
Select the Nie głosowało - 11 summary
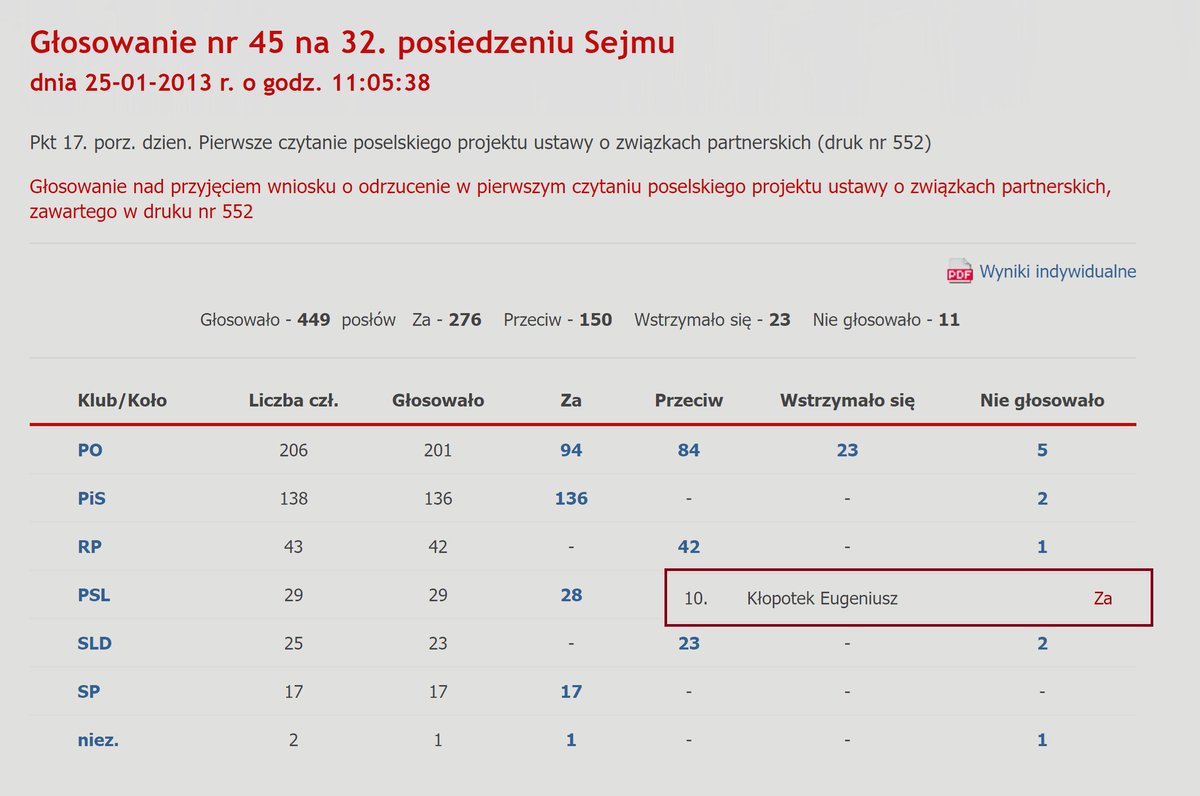(886, 320)
